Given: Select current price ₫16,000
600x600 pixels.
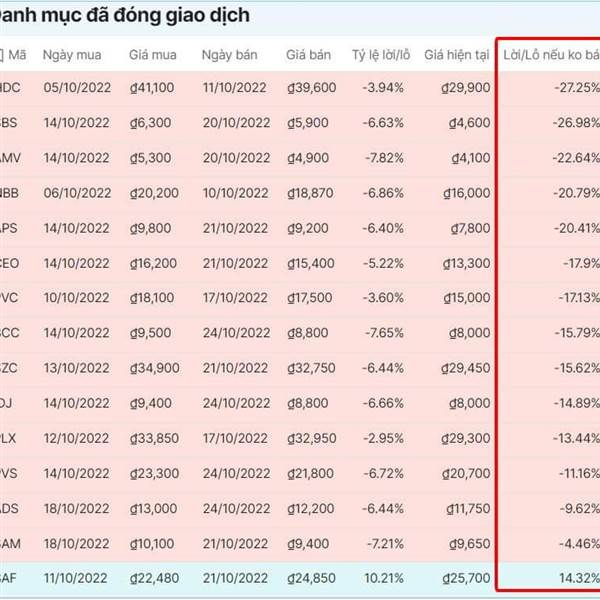Looking at the screenshot, I should coord(466,193).
